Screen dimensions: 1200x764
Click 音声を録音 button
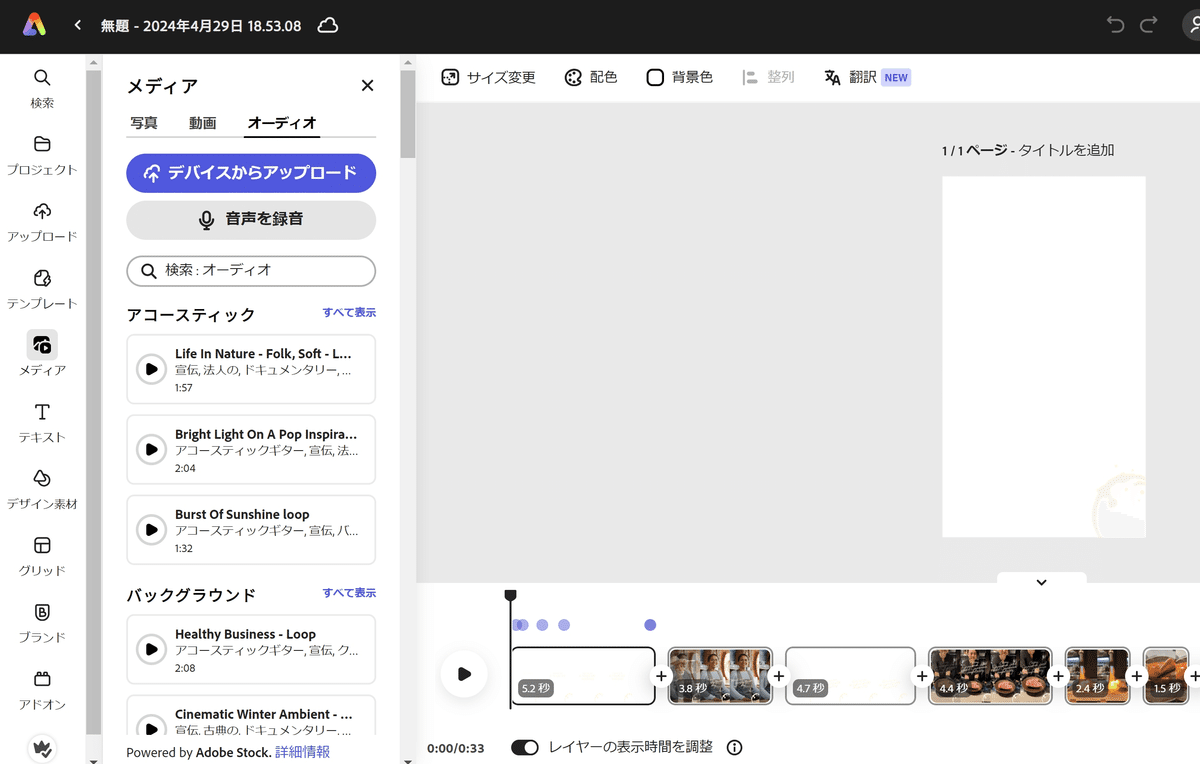(251, 220)
